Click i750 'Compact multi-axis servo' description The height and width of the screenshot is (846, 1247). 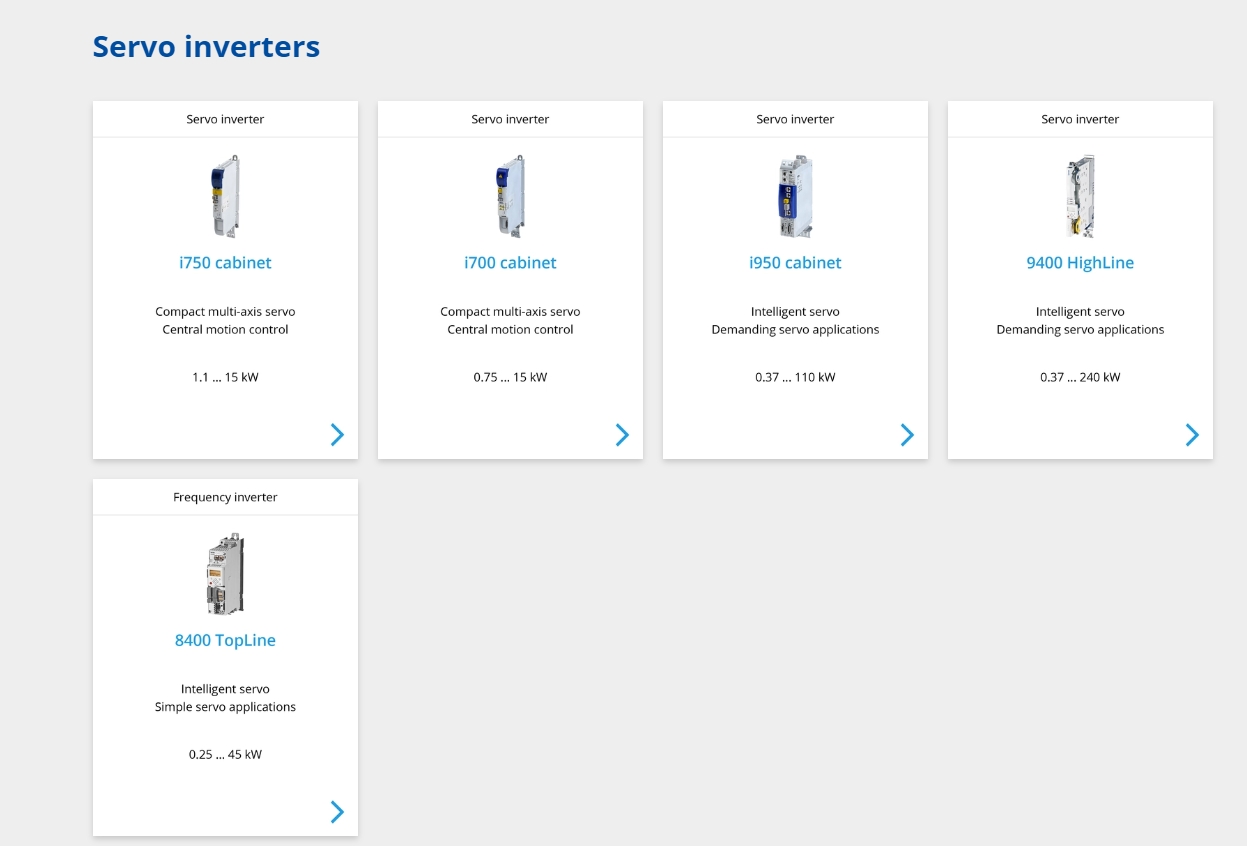[x=225, y=312]
